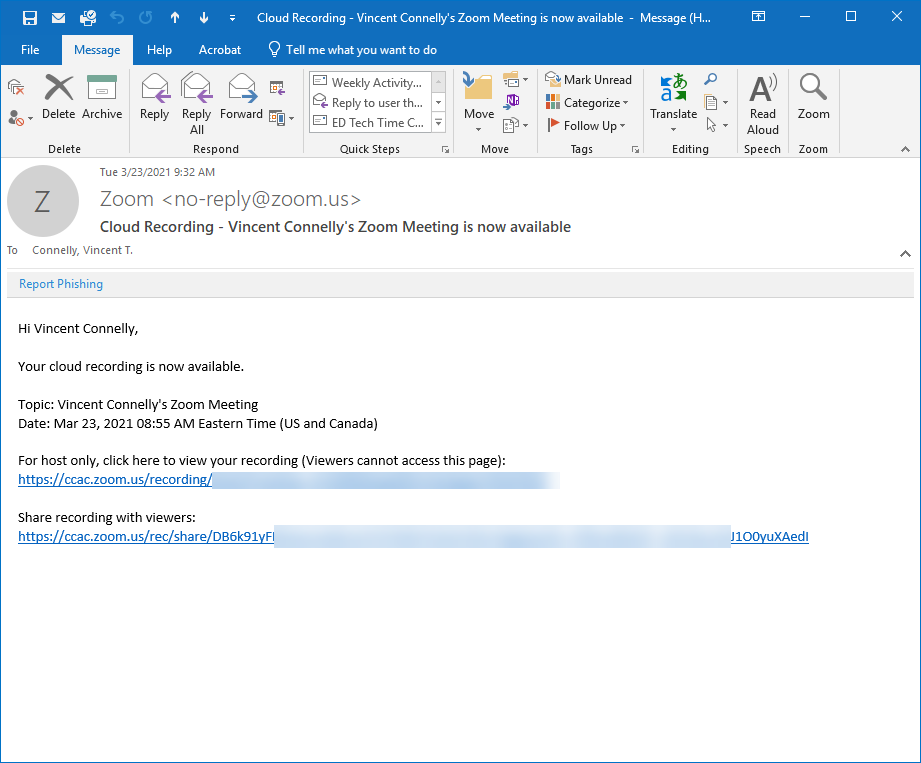This screenshot has width=921, height=763.
Task: Switch to the File tab
Action: pyautogui.click(x=29, y=49)
